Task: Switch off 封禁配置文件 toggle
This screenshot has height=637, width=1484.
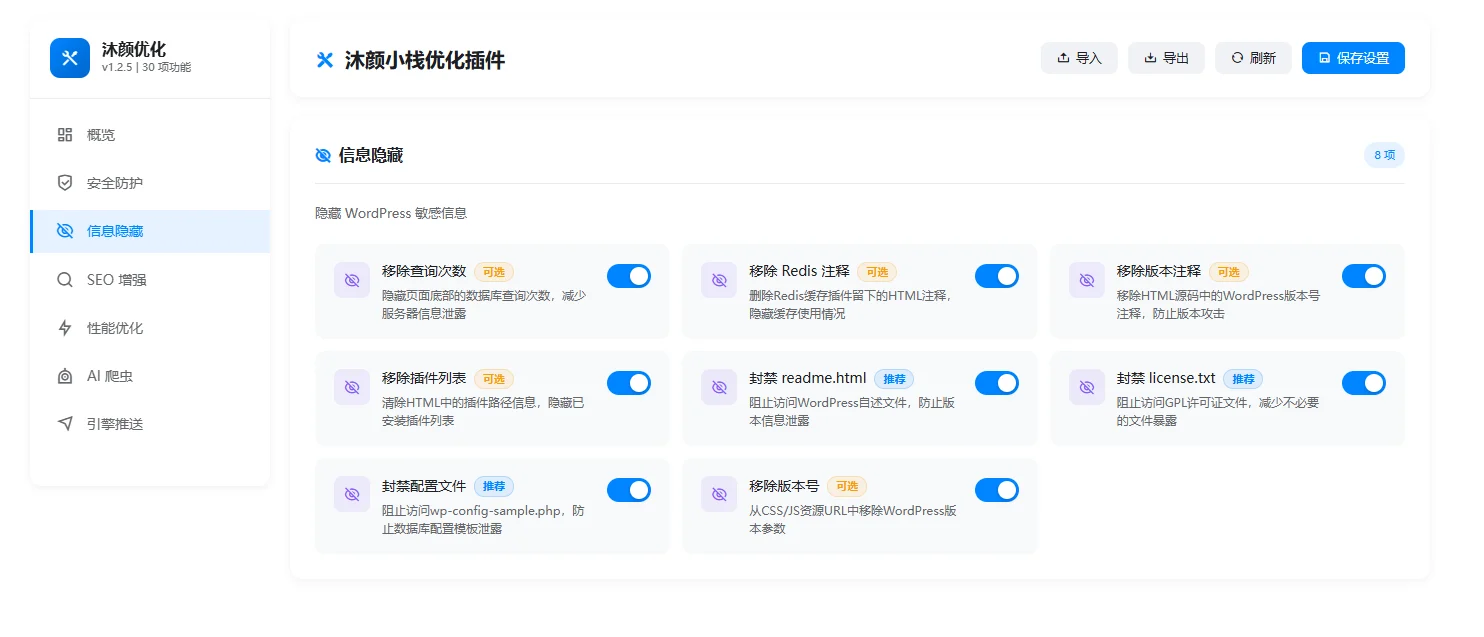Action: [629, 490]
